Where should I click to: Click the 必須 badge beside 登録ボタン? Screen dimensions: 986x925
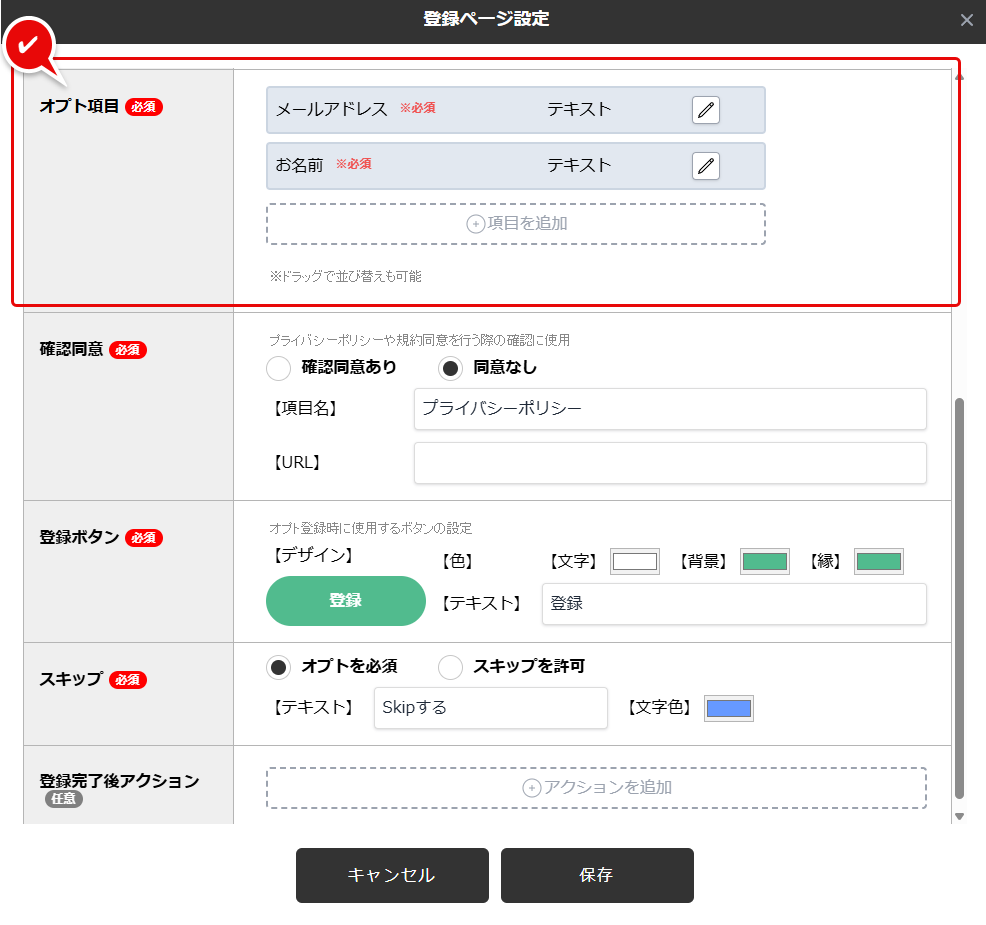[143, 538]
